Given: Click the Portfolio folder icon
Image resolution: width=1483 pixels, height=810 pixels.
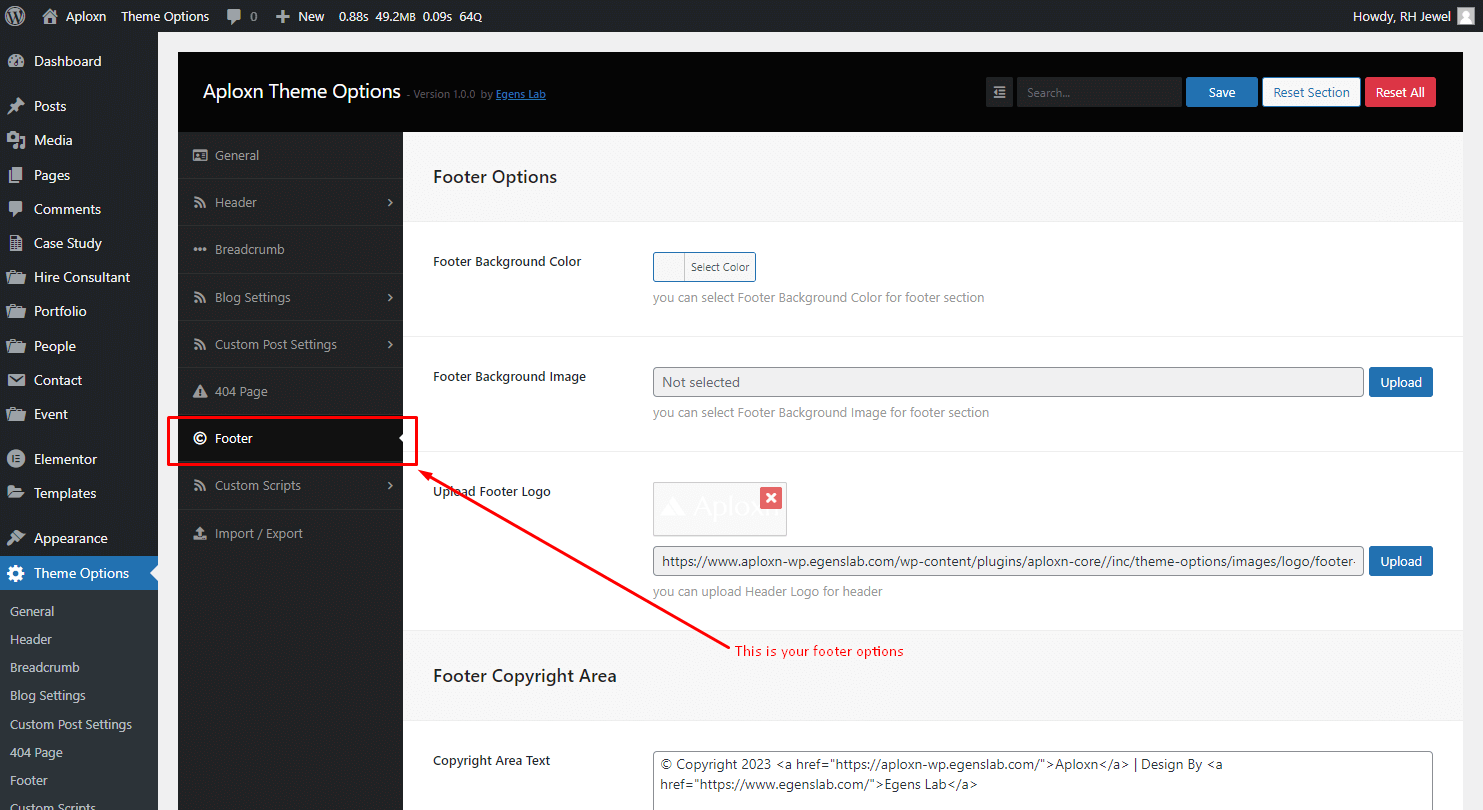Looking at the screenshot, I should (x=16, y=311).
